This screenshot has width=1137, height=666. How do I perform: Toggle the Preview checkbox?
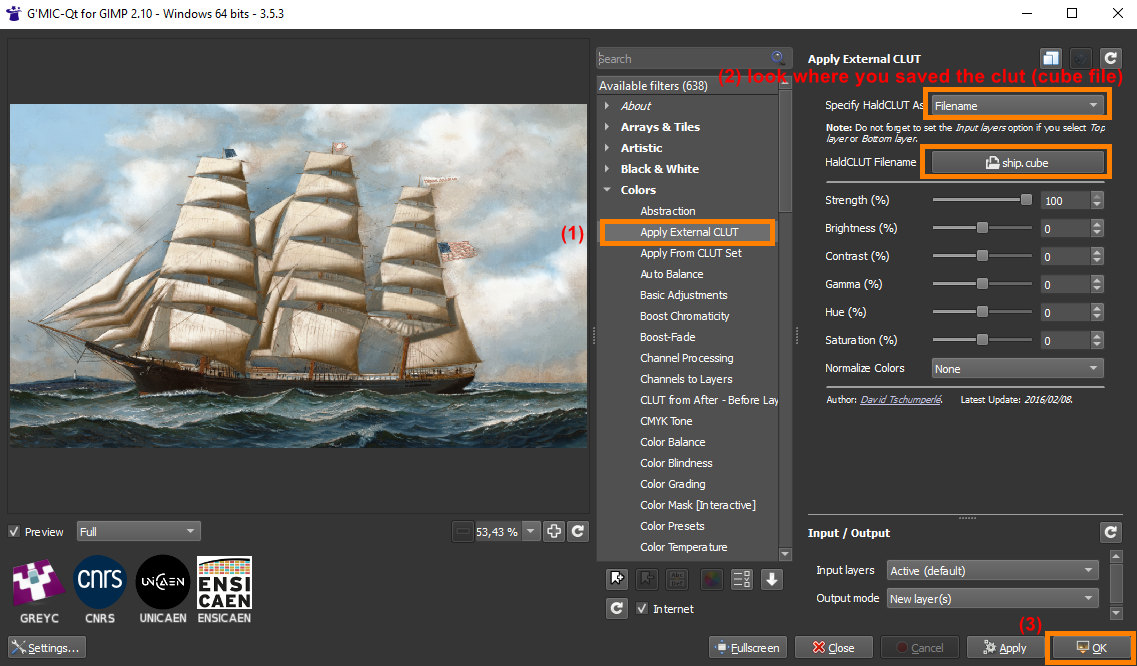point(14,532)
